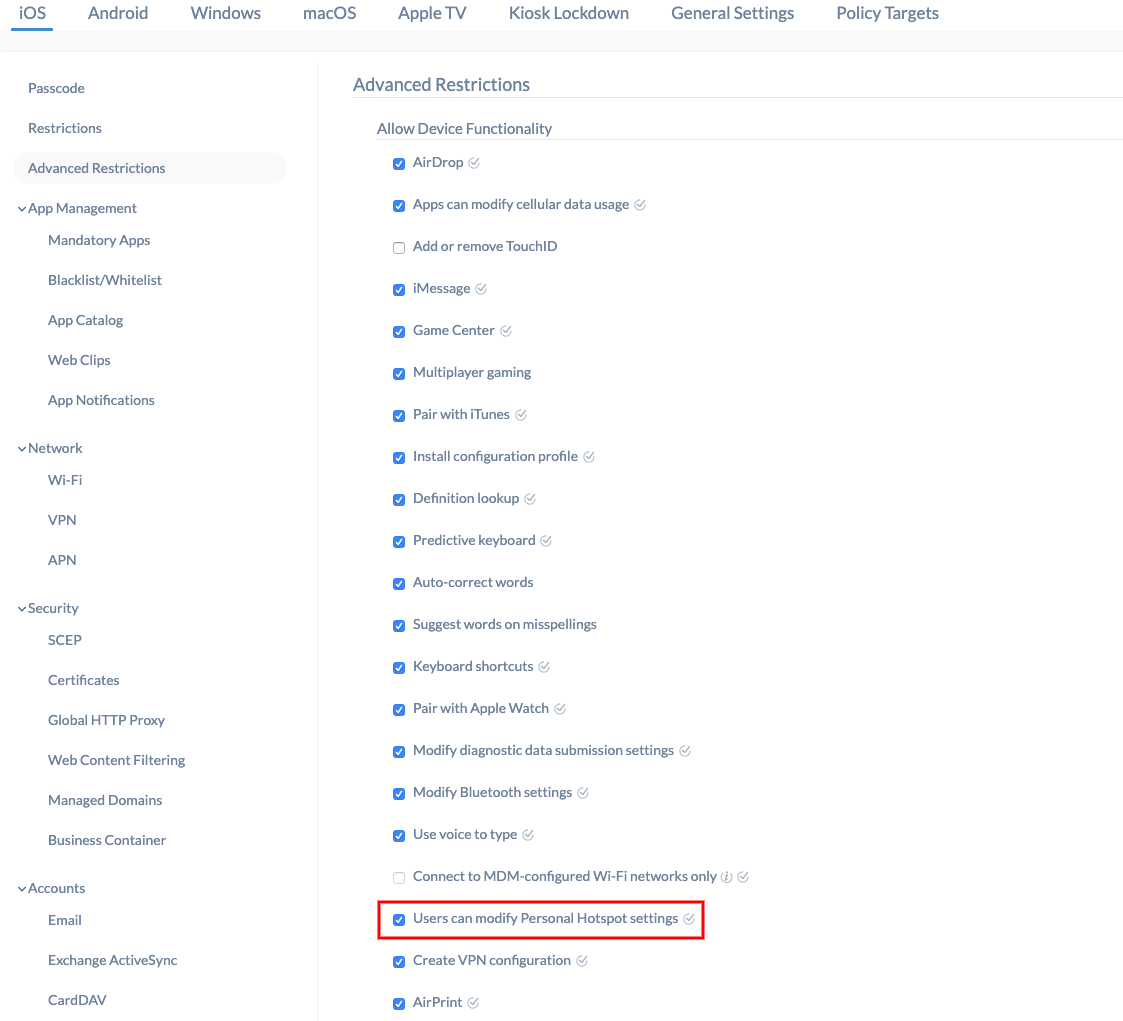This screenshot has width=1123, height=1021.
Task: Switch to the Android tab
Action: (117, 13)
